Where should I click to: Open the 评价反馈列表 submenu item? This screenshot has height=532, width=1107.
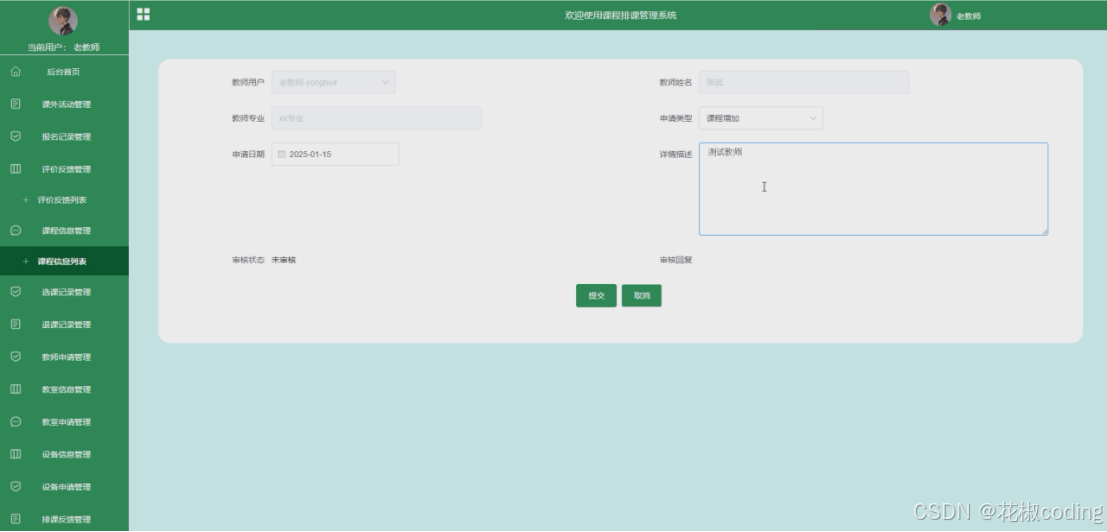pyautogui.click(x=64, y=200)
